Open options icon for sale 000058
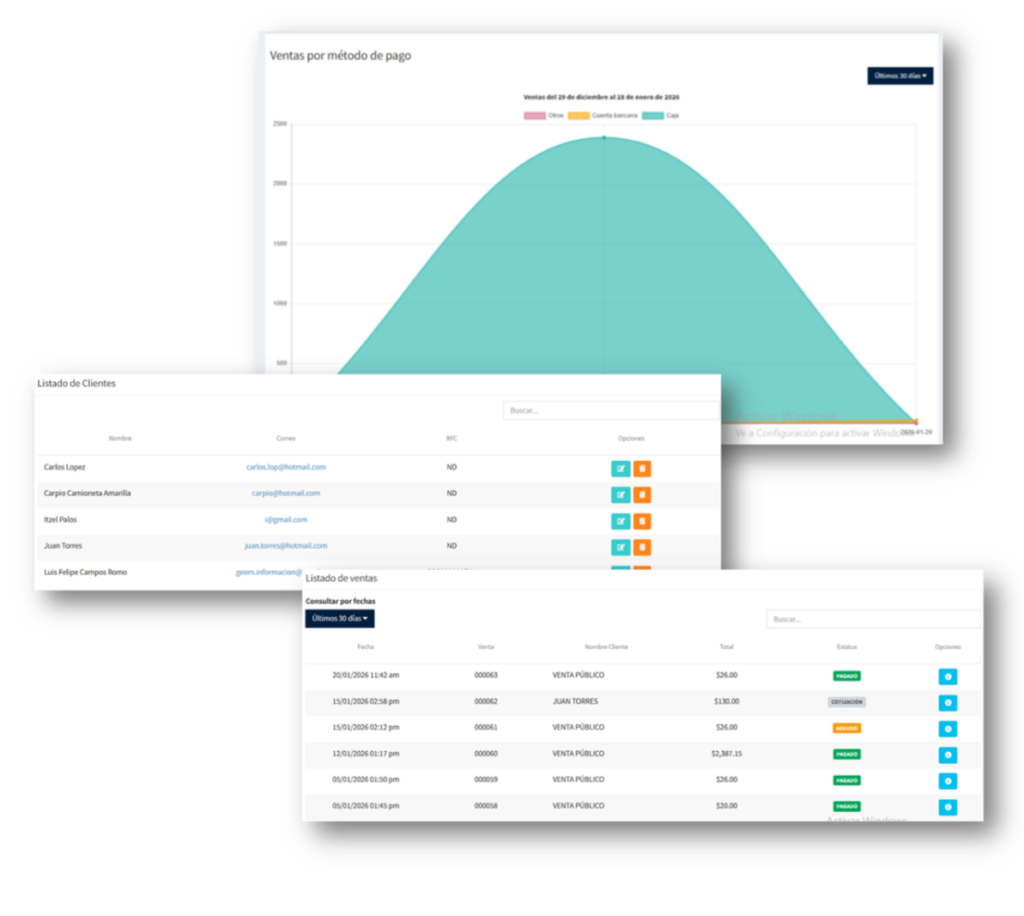The image size is (1024, 916). tap(947, 807)
